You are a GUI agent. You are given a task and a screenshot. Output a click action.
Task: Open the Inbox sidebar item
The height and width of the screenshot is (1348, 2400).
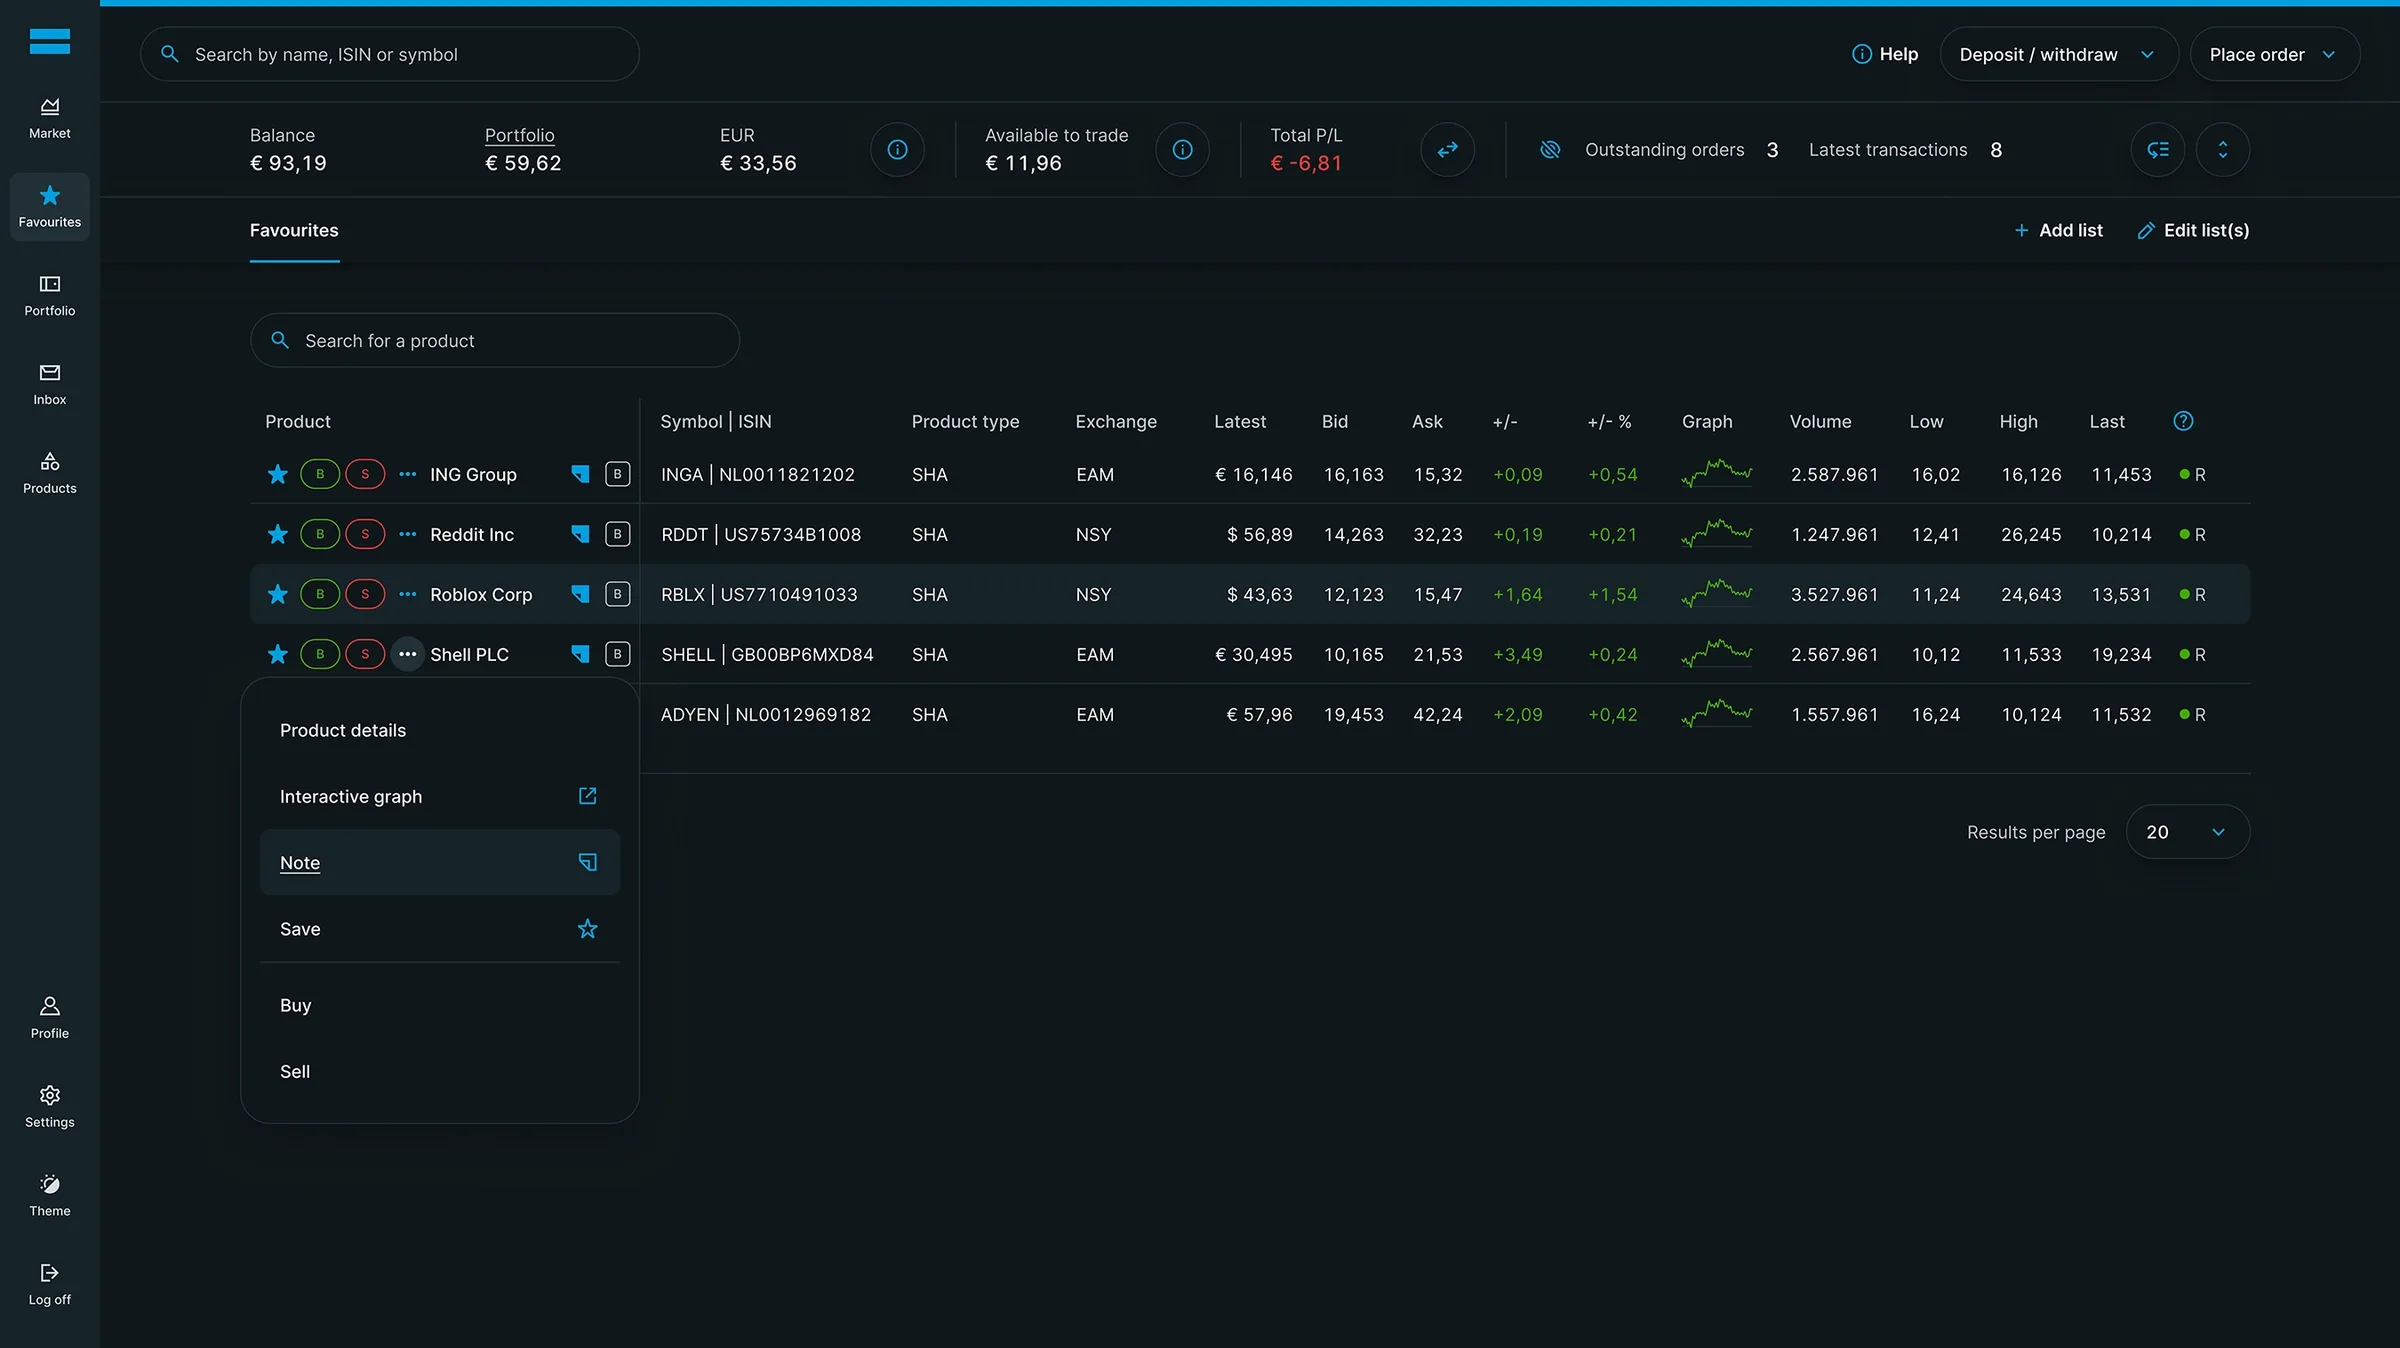(49, 385)
